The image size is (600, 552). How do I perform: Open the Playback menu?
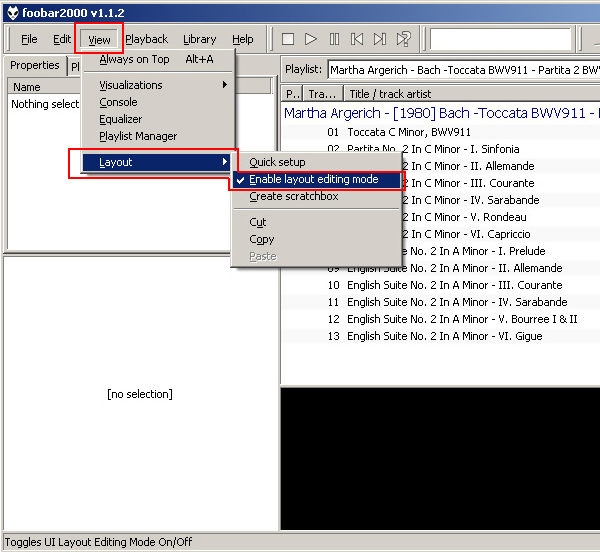pos(147,39)
